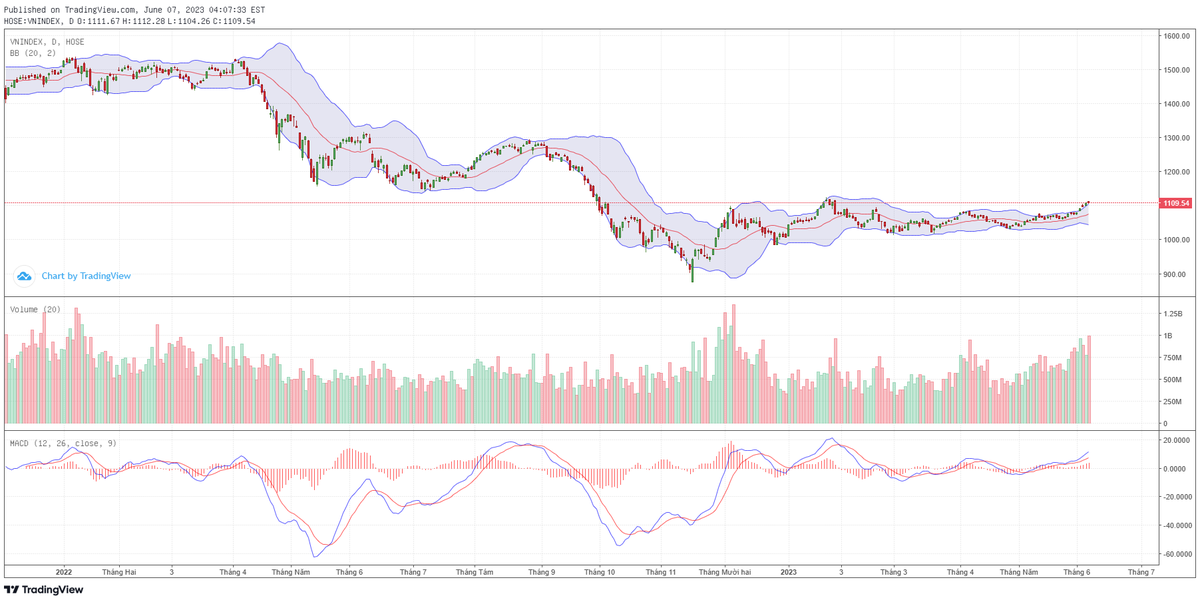Click the VNINDEX, D, HOSE symbol legend

point(47,42)
